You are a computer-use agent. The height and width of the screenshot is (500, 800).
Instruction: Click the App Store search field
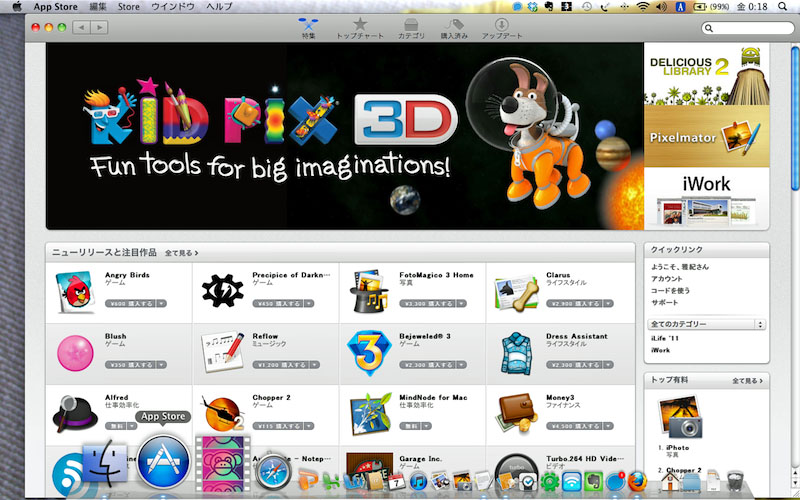coord(747,28)
